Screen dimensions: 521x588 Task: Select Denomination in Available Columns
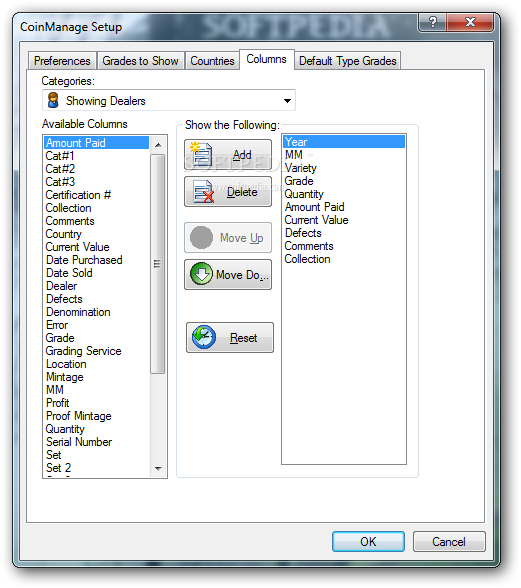point(96,312)
